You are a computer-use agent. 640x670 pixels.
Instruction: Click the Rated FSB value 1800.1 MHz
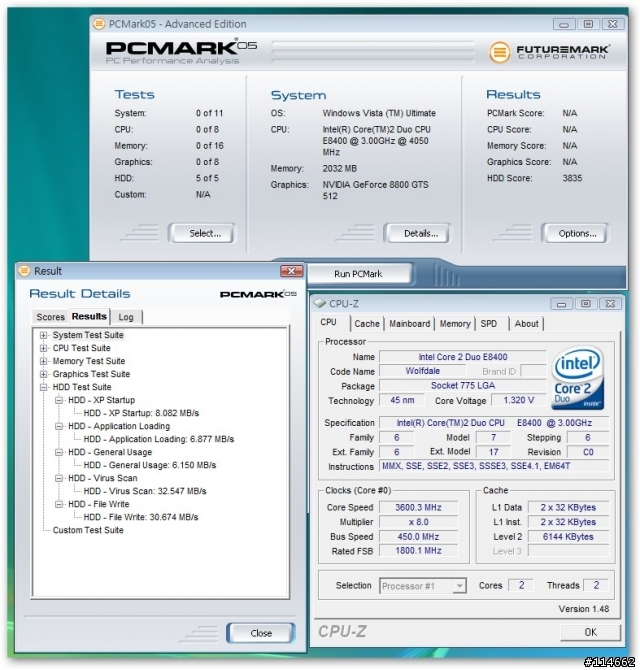coord(418,550)
